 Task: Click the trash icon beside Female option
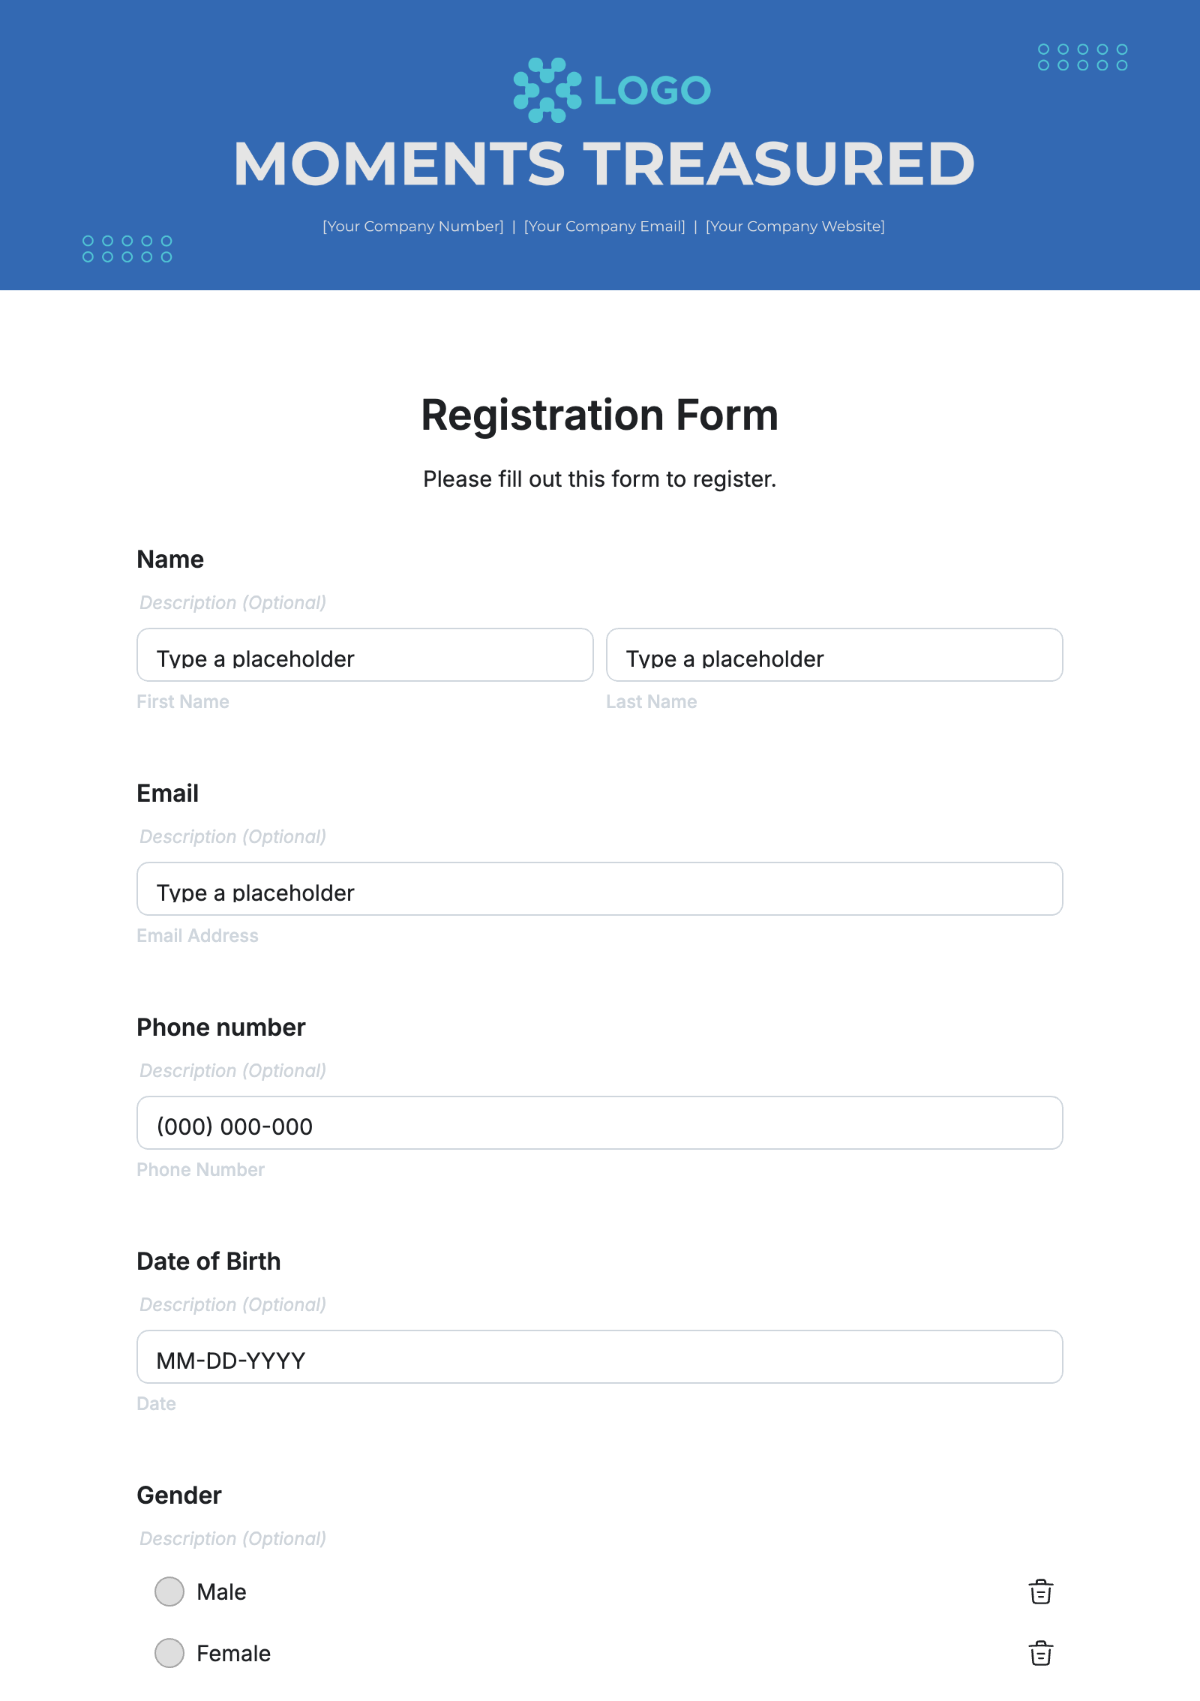1041,1653
